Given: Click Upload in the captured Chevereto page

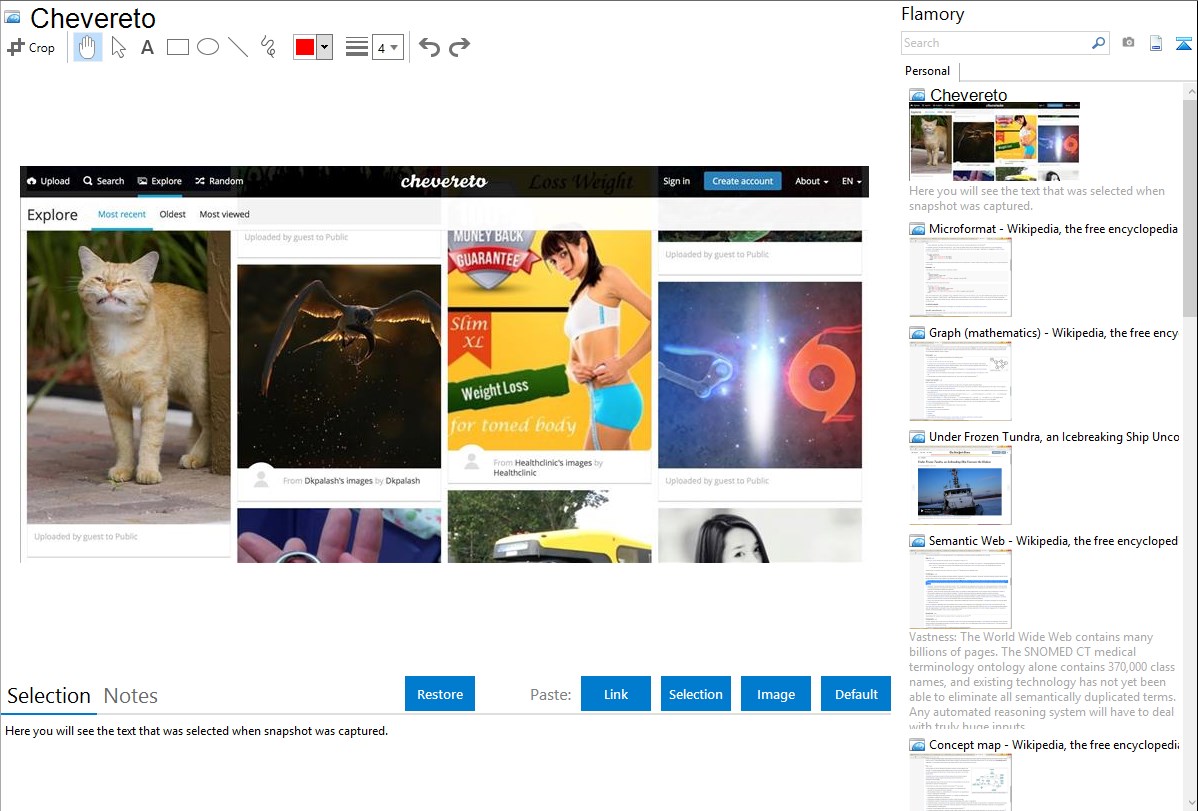Looking at the screenshot, I should (x=48, y=181).
